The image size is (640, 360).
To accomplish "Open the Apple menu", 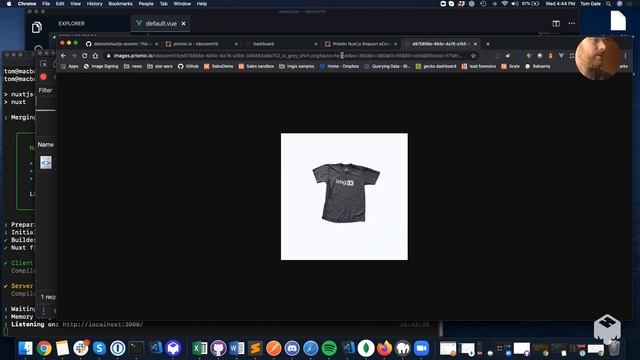I will [9, 4].
